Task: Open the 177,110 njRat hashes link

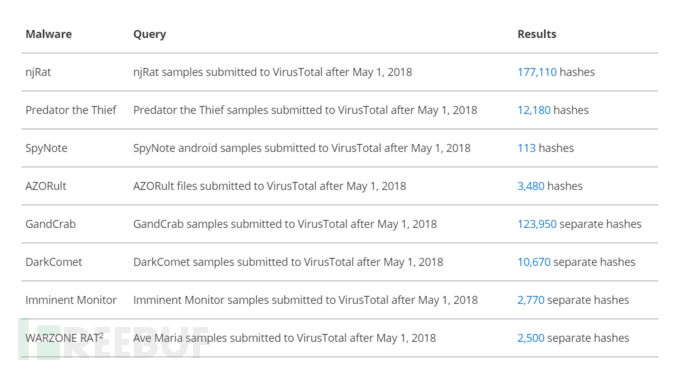Action: (x=537, y=72)
